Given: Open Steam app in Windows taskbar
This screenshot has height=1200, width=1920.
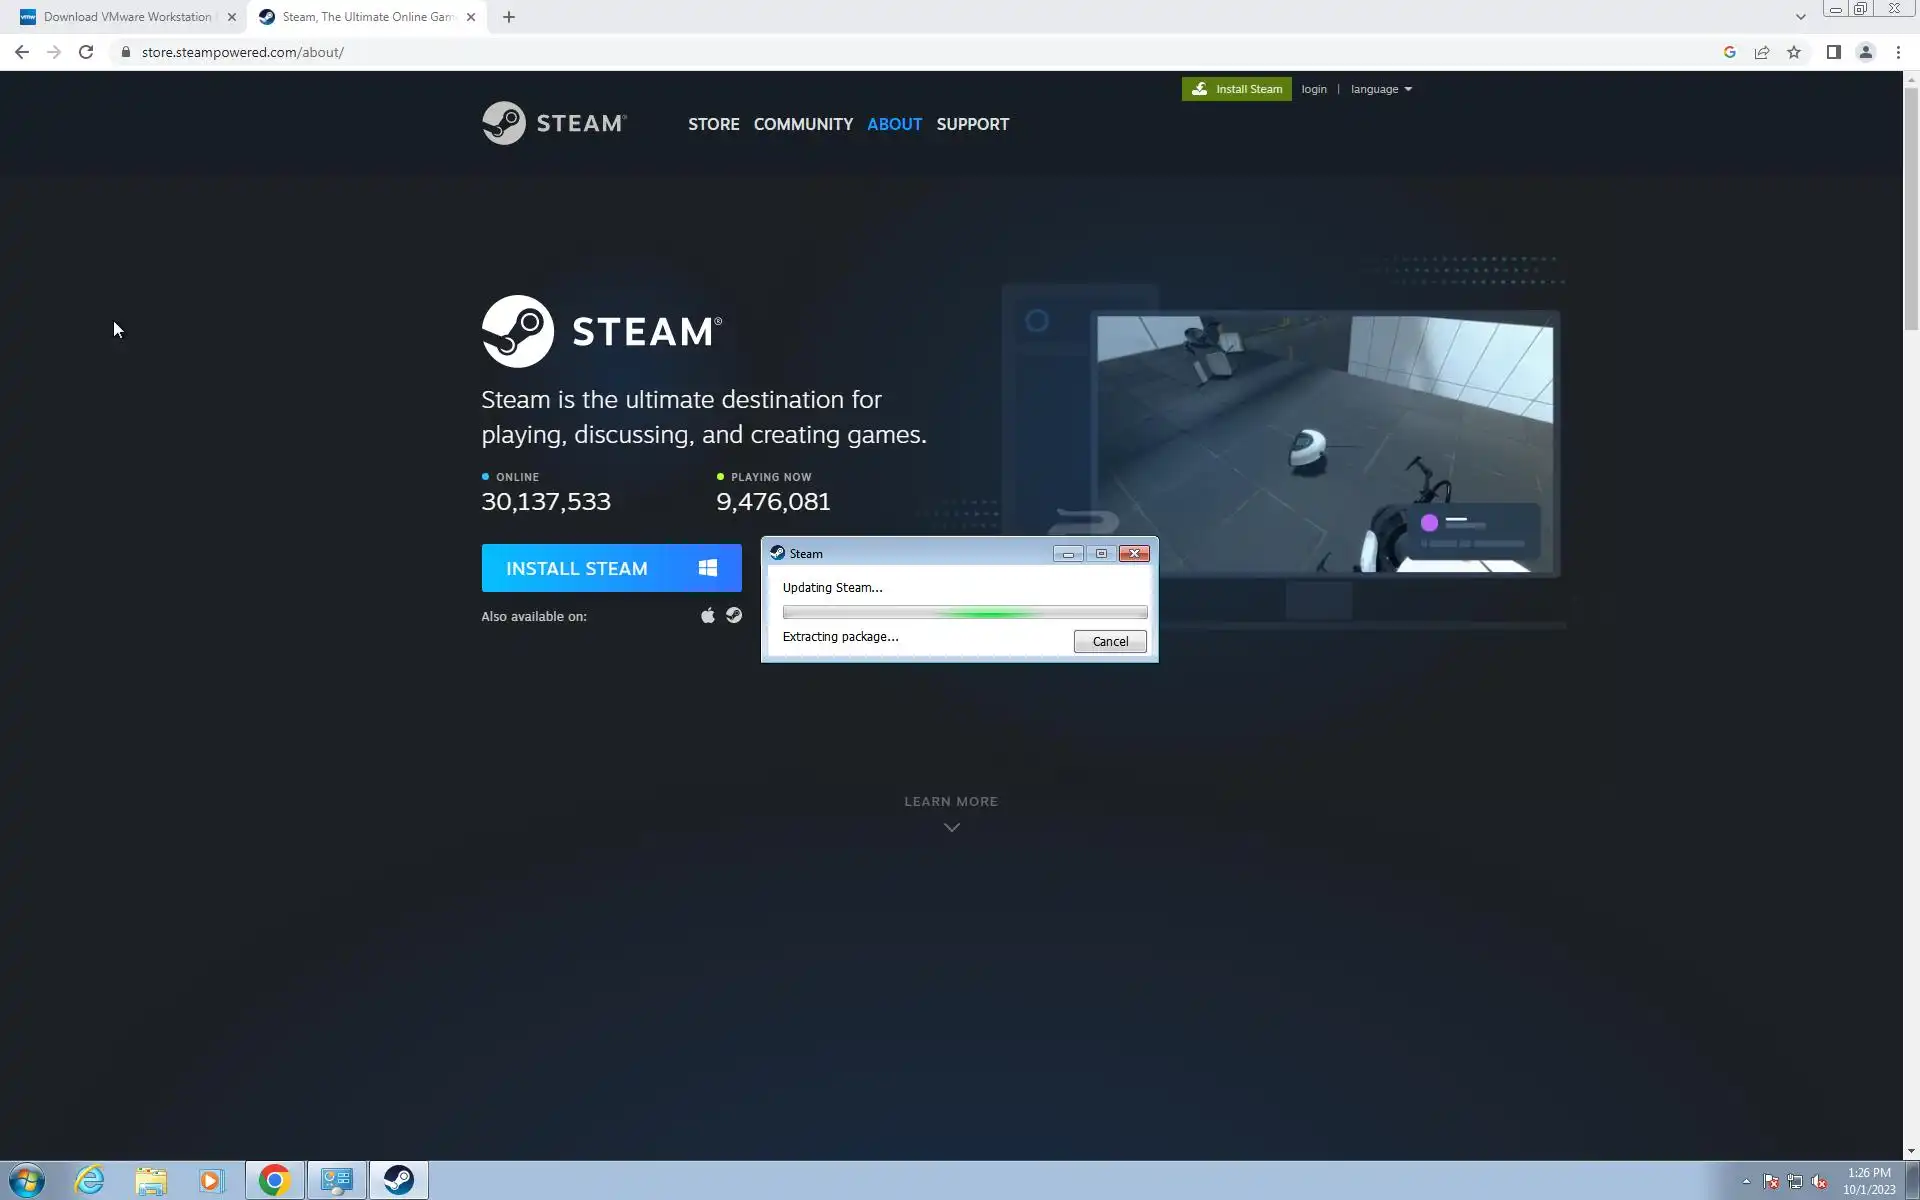Looking at the screenshot, I should (x=398, y=1180).
